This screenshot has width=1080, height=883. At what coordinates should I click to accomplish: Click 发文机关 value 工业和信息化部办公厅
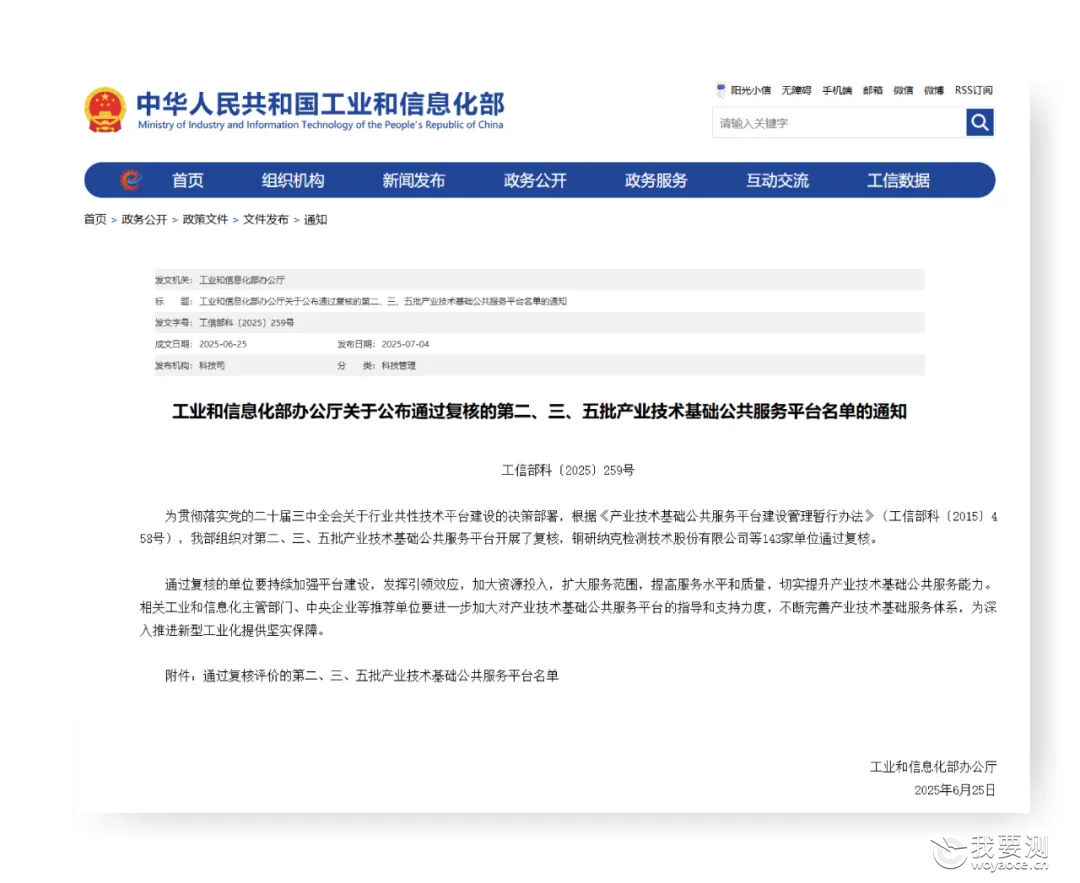click(x=242, y=280)
